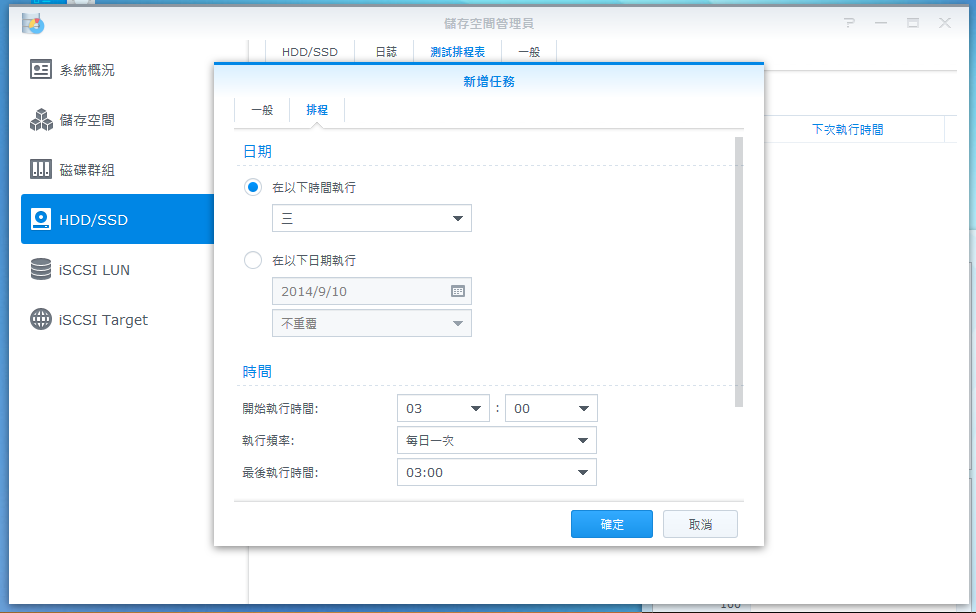Click the 確定 confirm button

click(612, 524)
